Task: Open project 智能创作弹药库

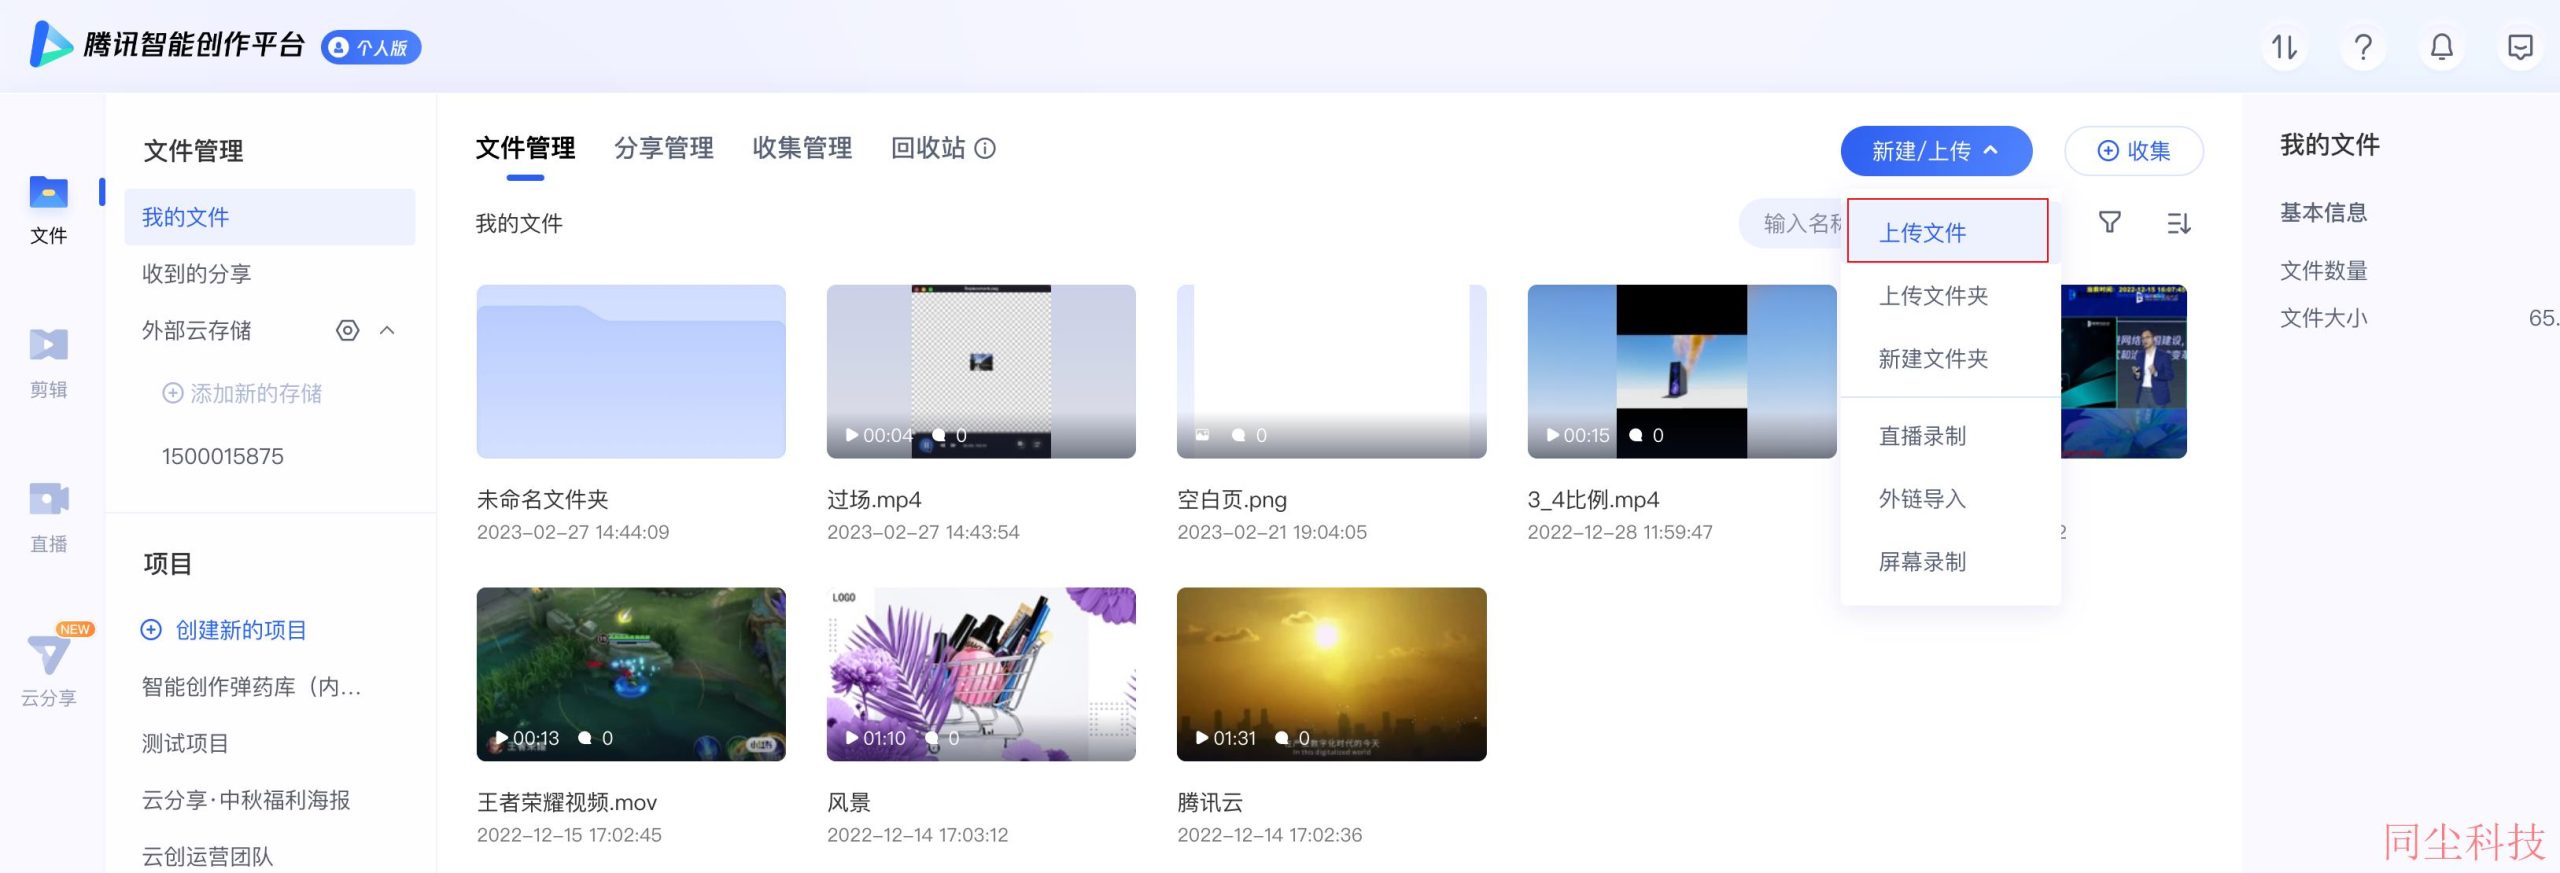Action: click(x=251, y=687)
